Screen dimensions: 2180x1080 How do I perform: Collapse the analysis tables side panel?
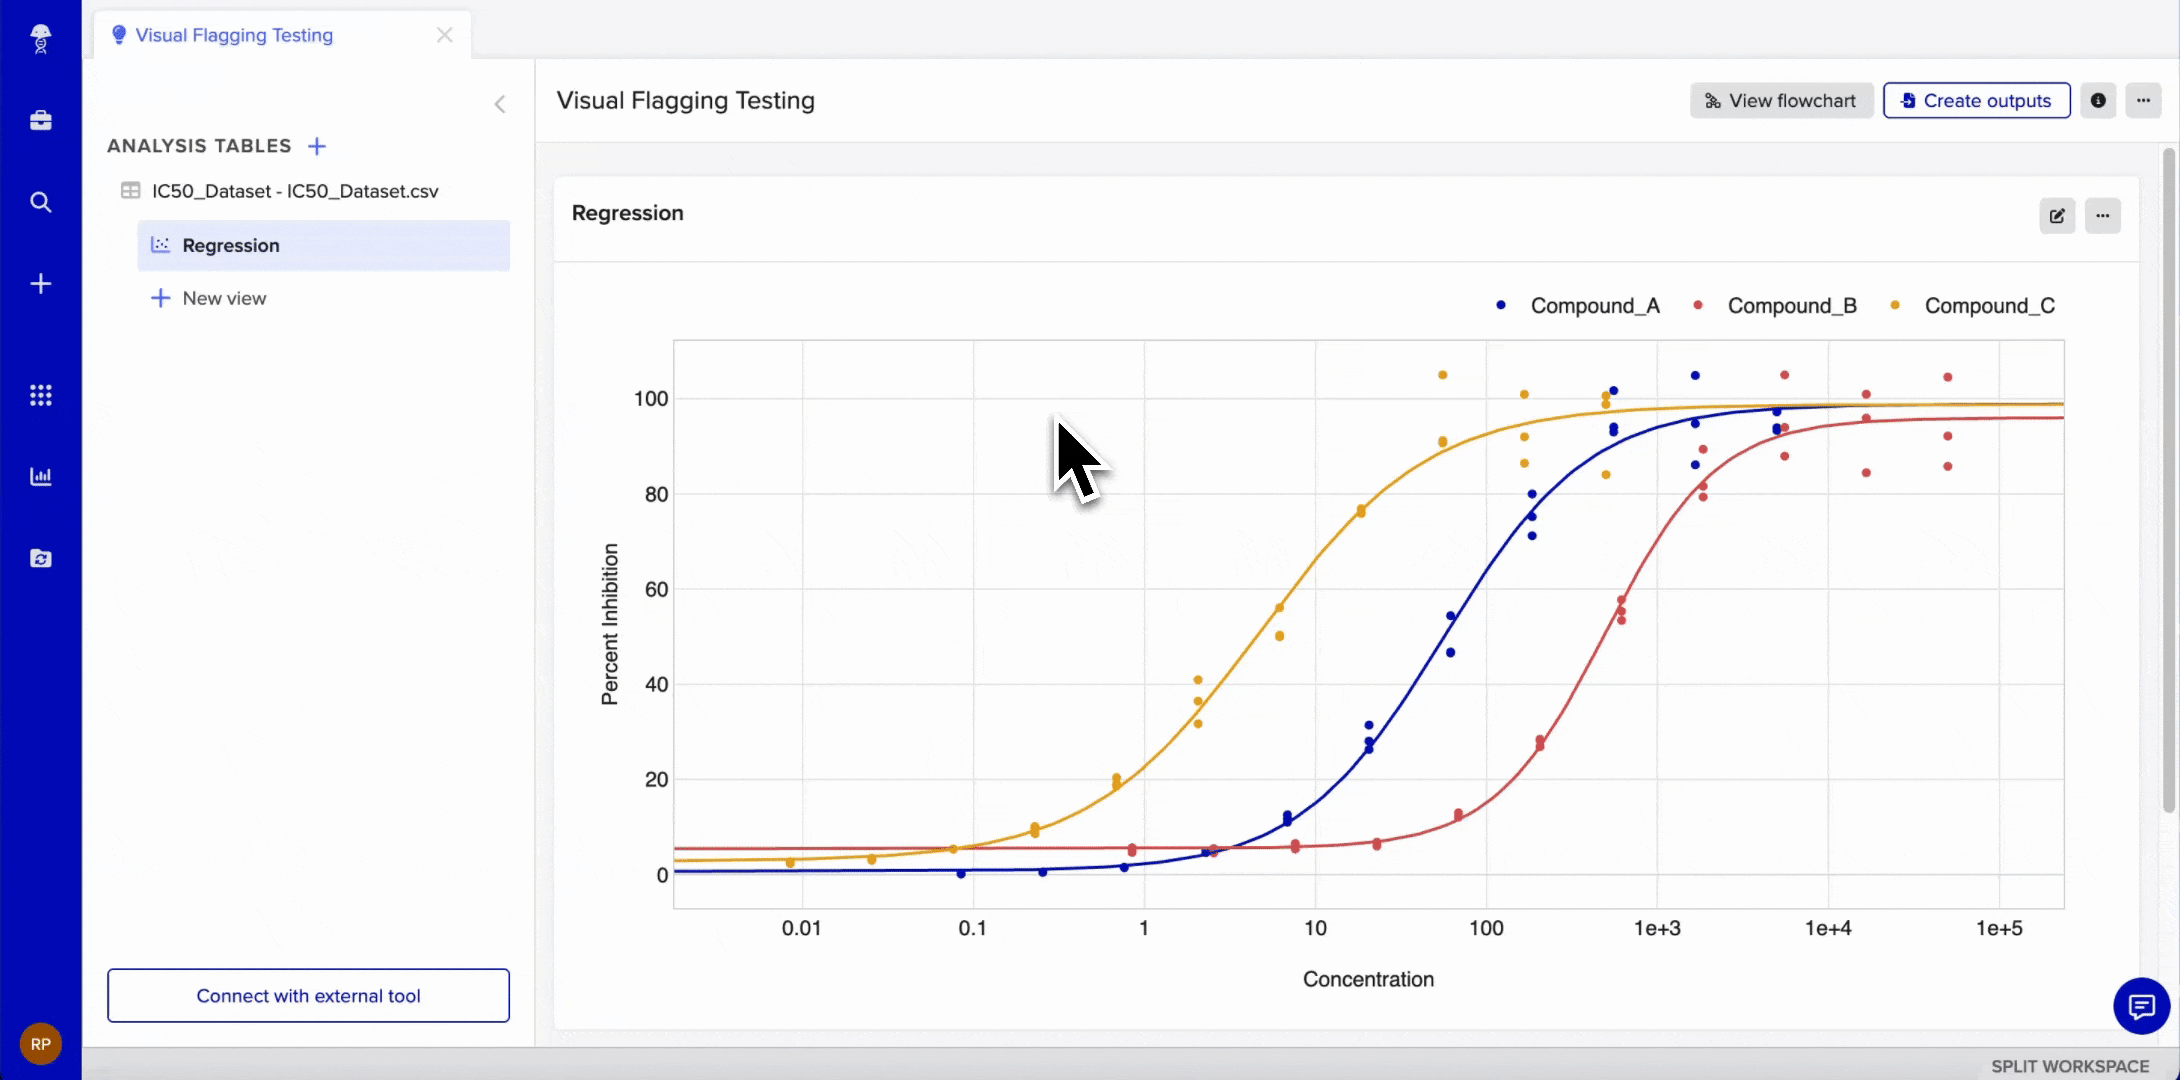point(500,104)
